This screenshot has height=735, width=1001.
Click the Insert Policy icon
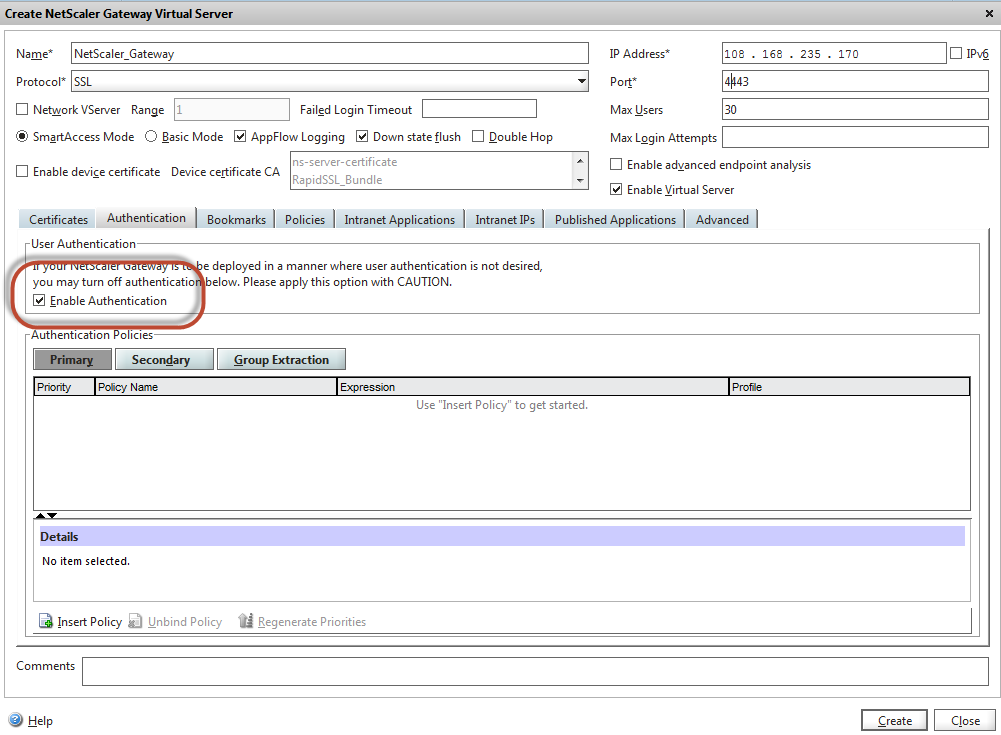tap(46, 622)
